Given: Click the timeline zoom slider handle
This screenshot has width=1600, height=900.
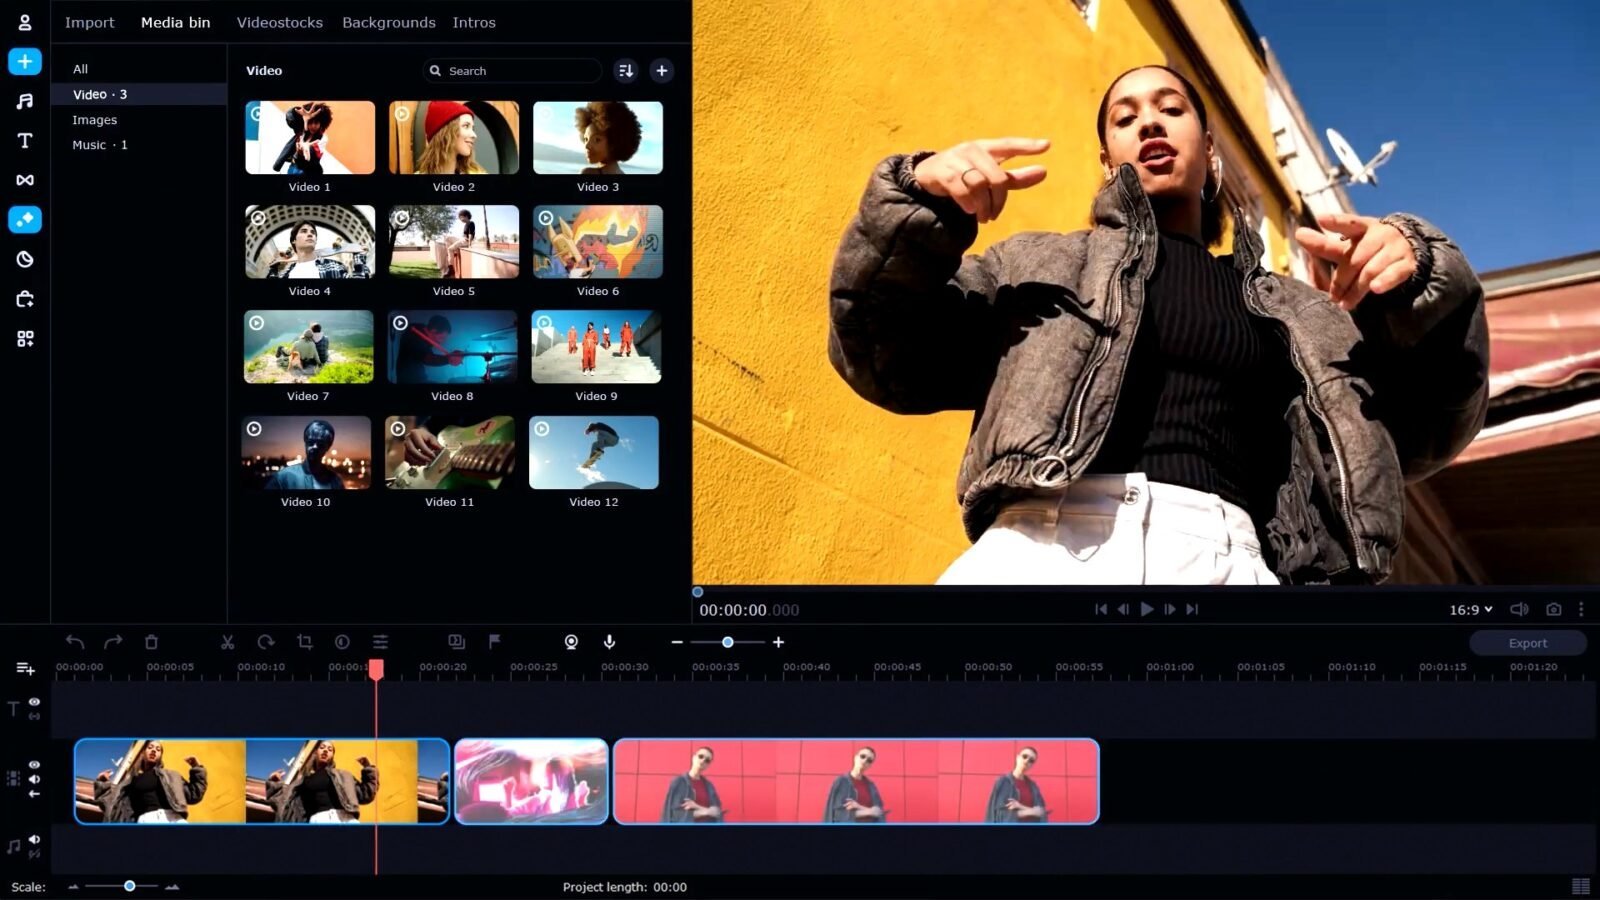Looking at the screenshot, I should tap(728, 642).
